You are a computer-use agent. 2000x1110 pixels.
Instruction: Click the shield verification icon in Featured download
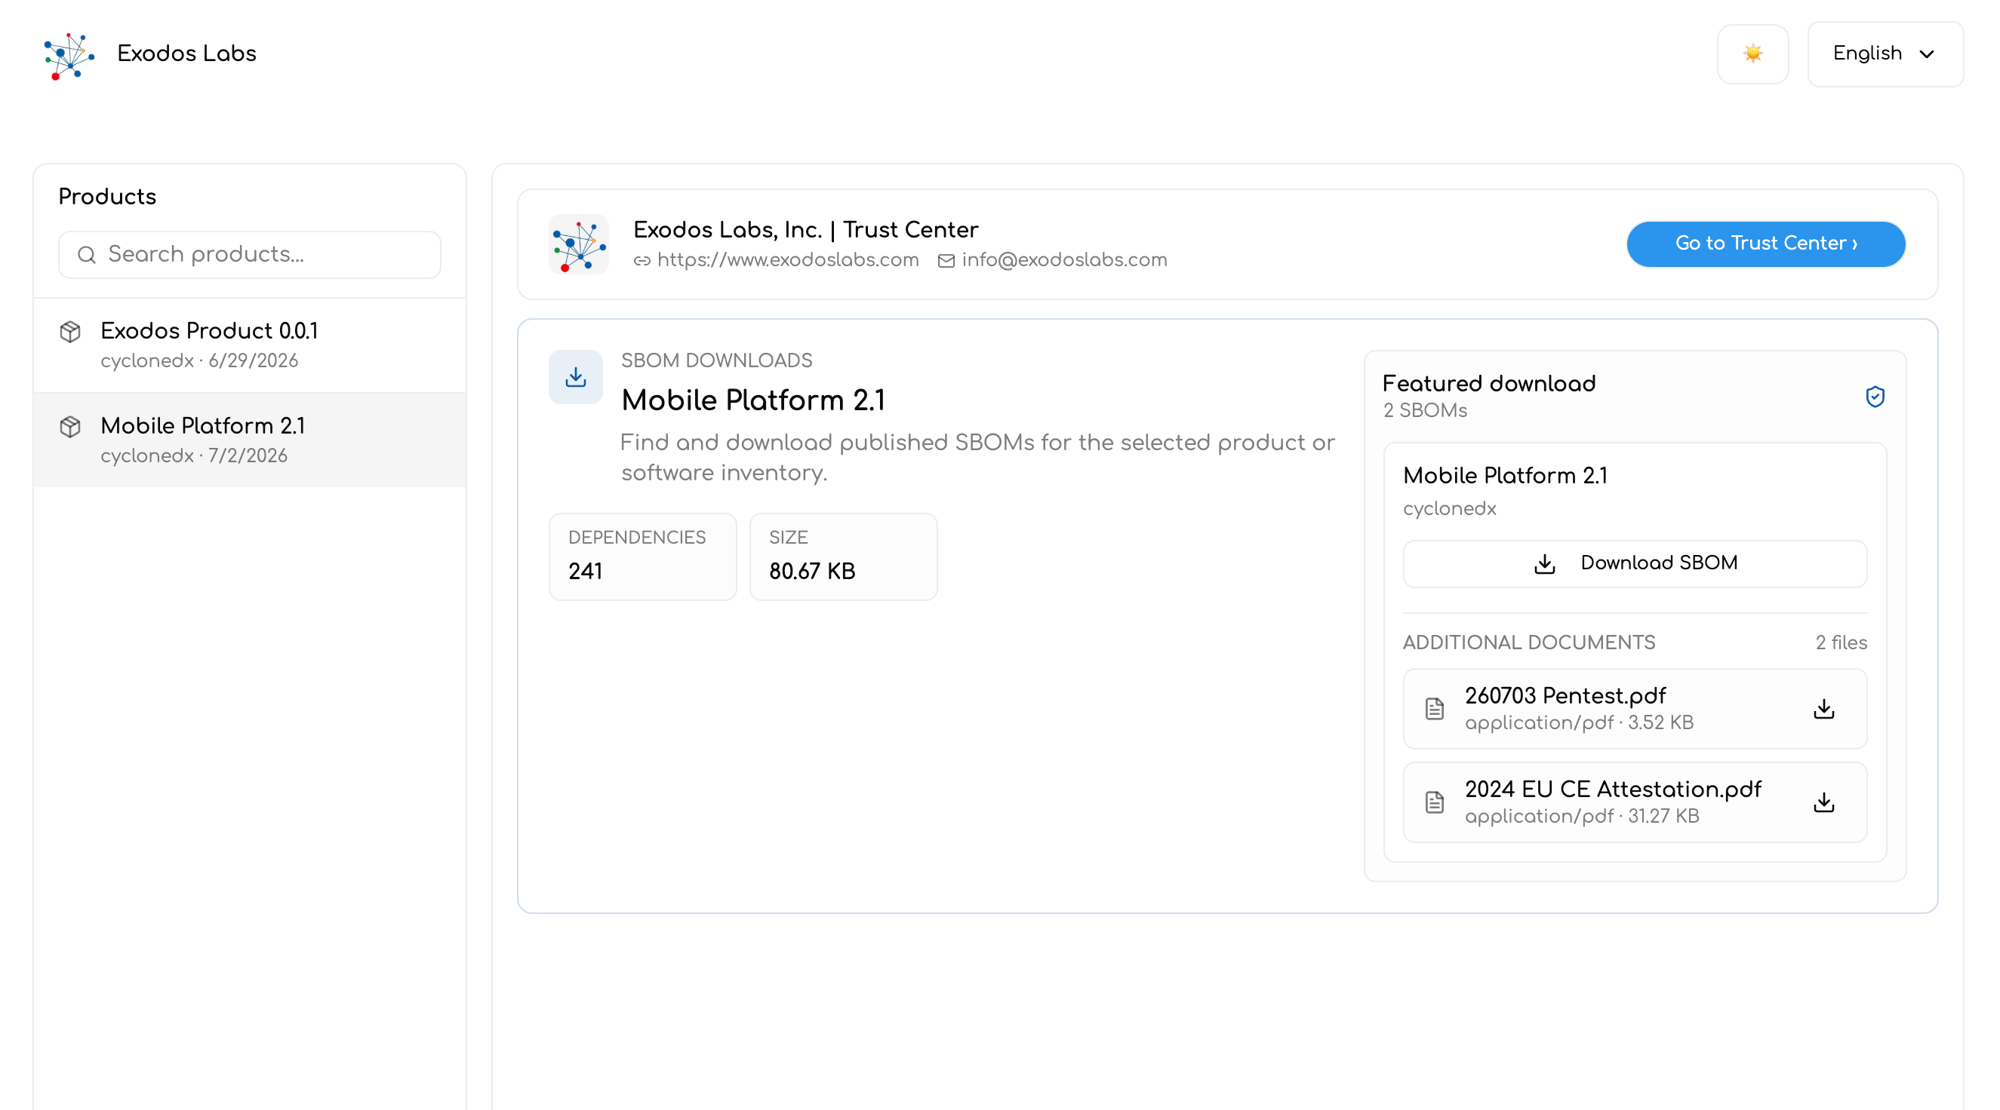1875,397
